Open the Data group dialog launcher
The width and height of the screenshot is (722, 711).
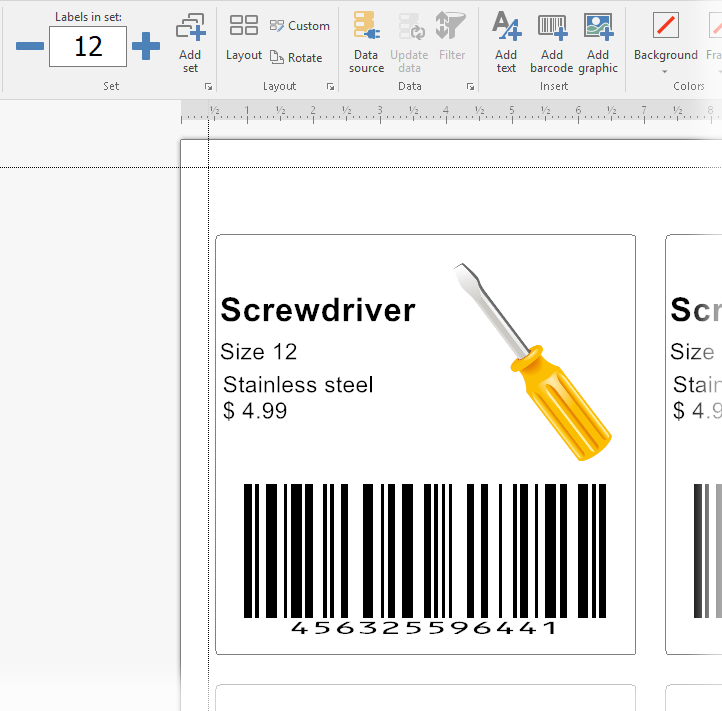coord(470,87)
